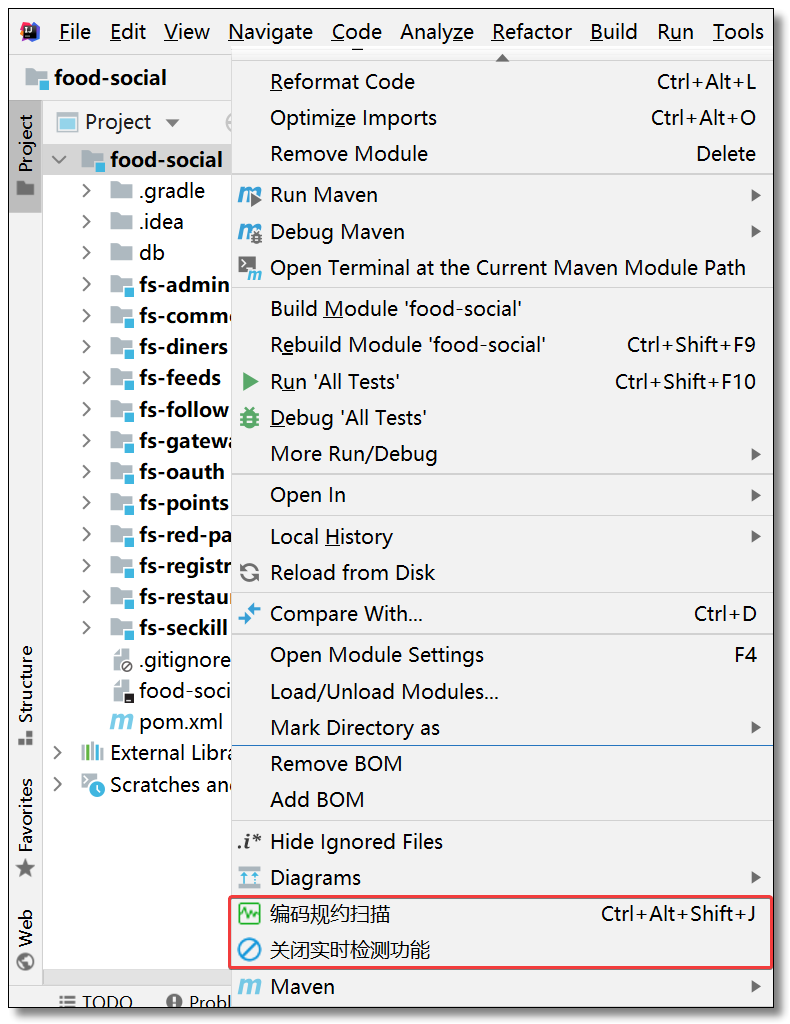Screen dimensions: 790x1024
Task: Open the Local History submenu
Action: point(502,537)
